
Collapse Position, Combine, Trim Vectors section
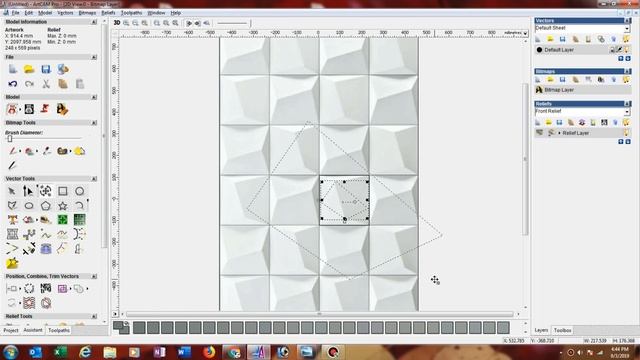(94, 276)
